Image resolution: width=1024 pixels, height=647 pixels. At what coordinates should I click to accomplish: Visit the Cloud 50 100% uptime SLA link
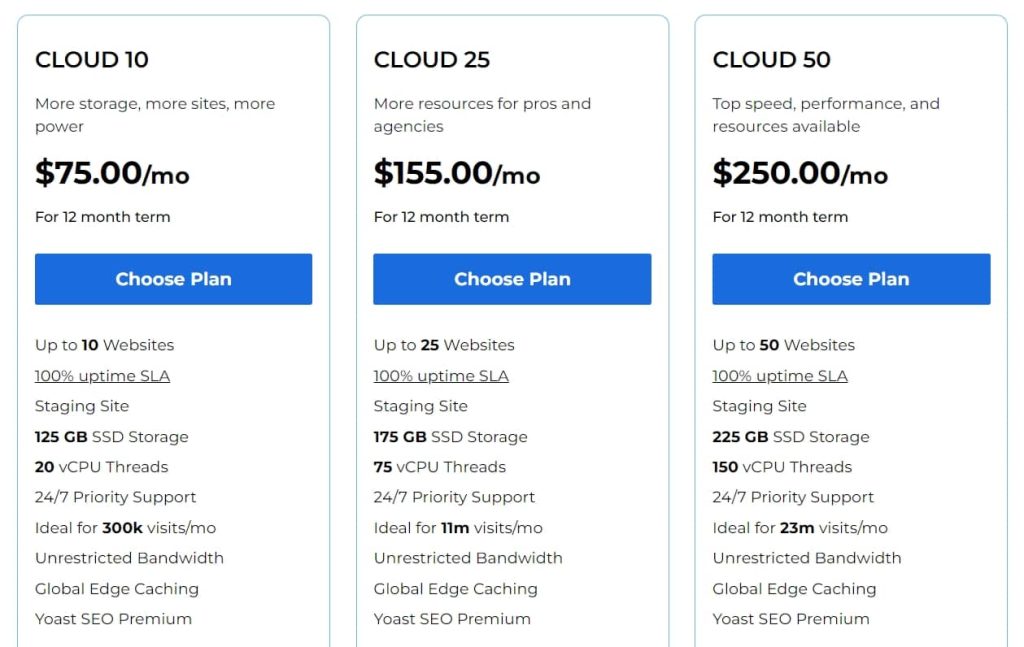click(x=780, y=376)
